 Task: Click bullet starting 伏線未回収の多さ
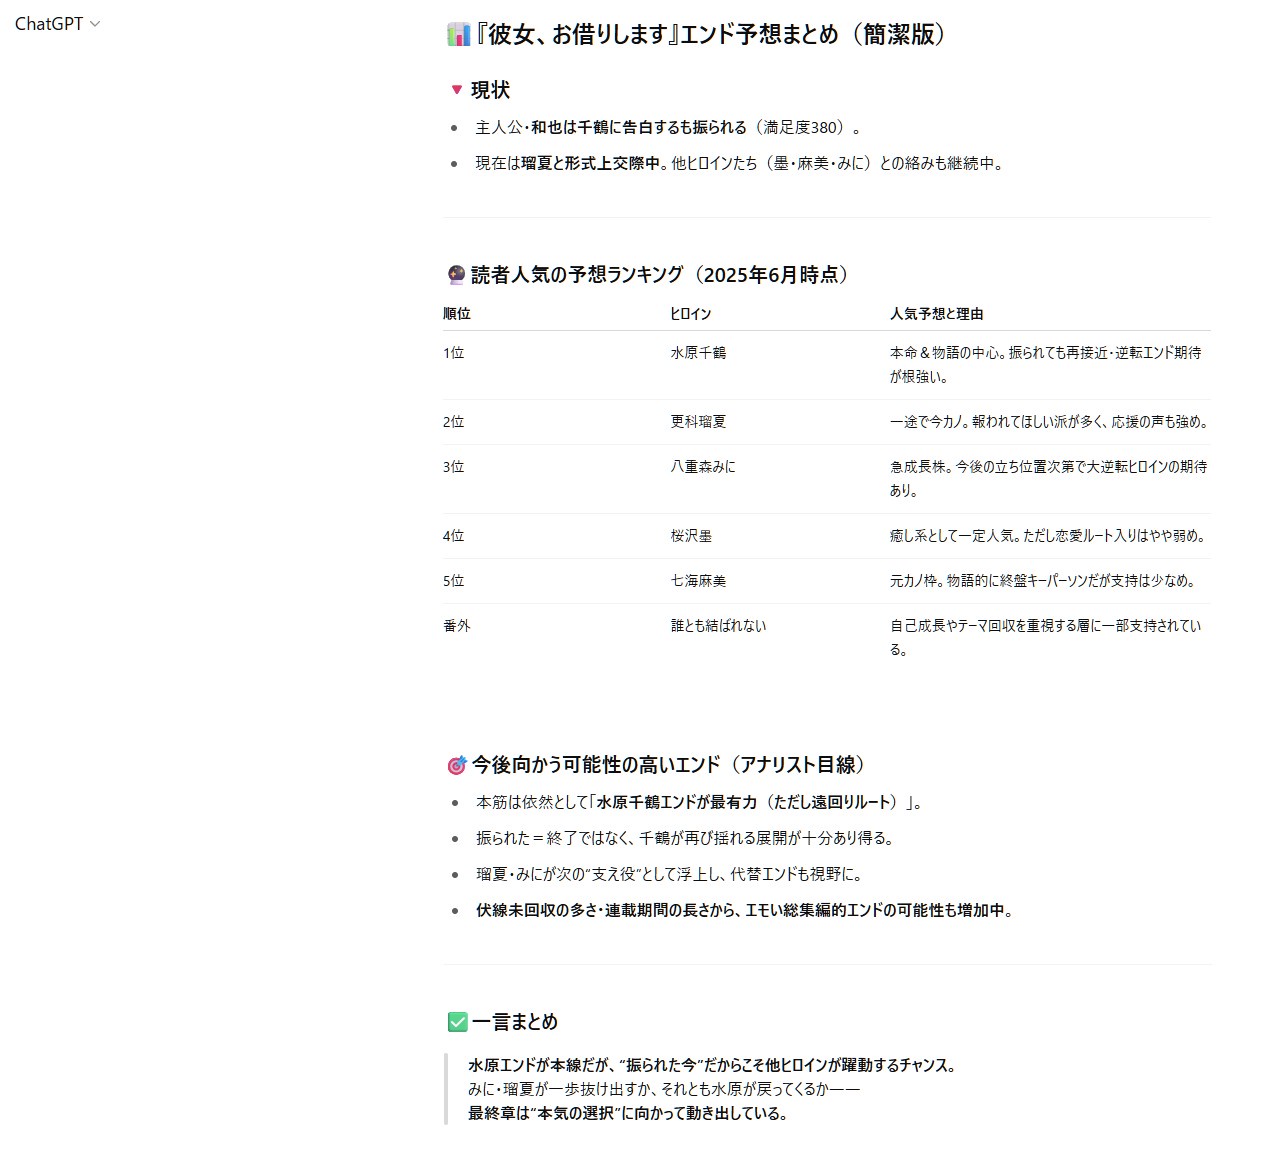click(746, 911)
